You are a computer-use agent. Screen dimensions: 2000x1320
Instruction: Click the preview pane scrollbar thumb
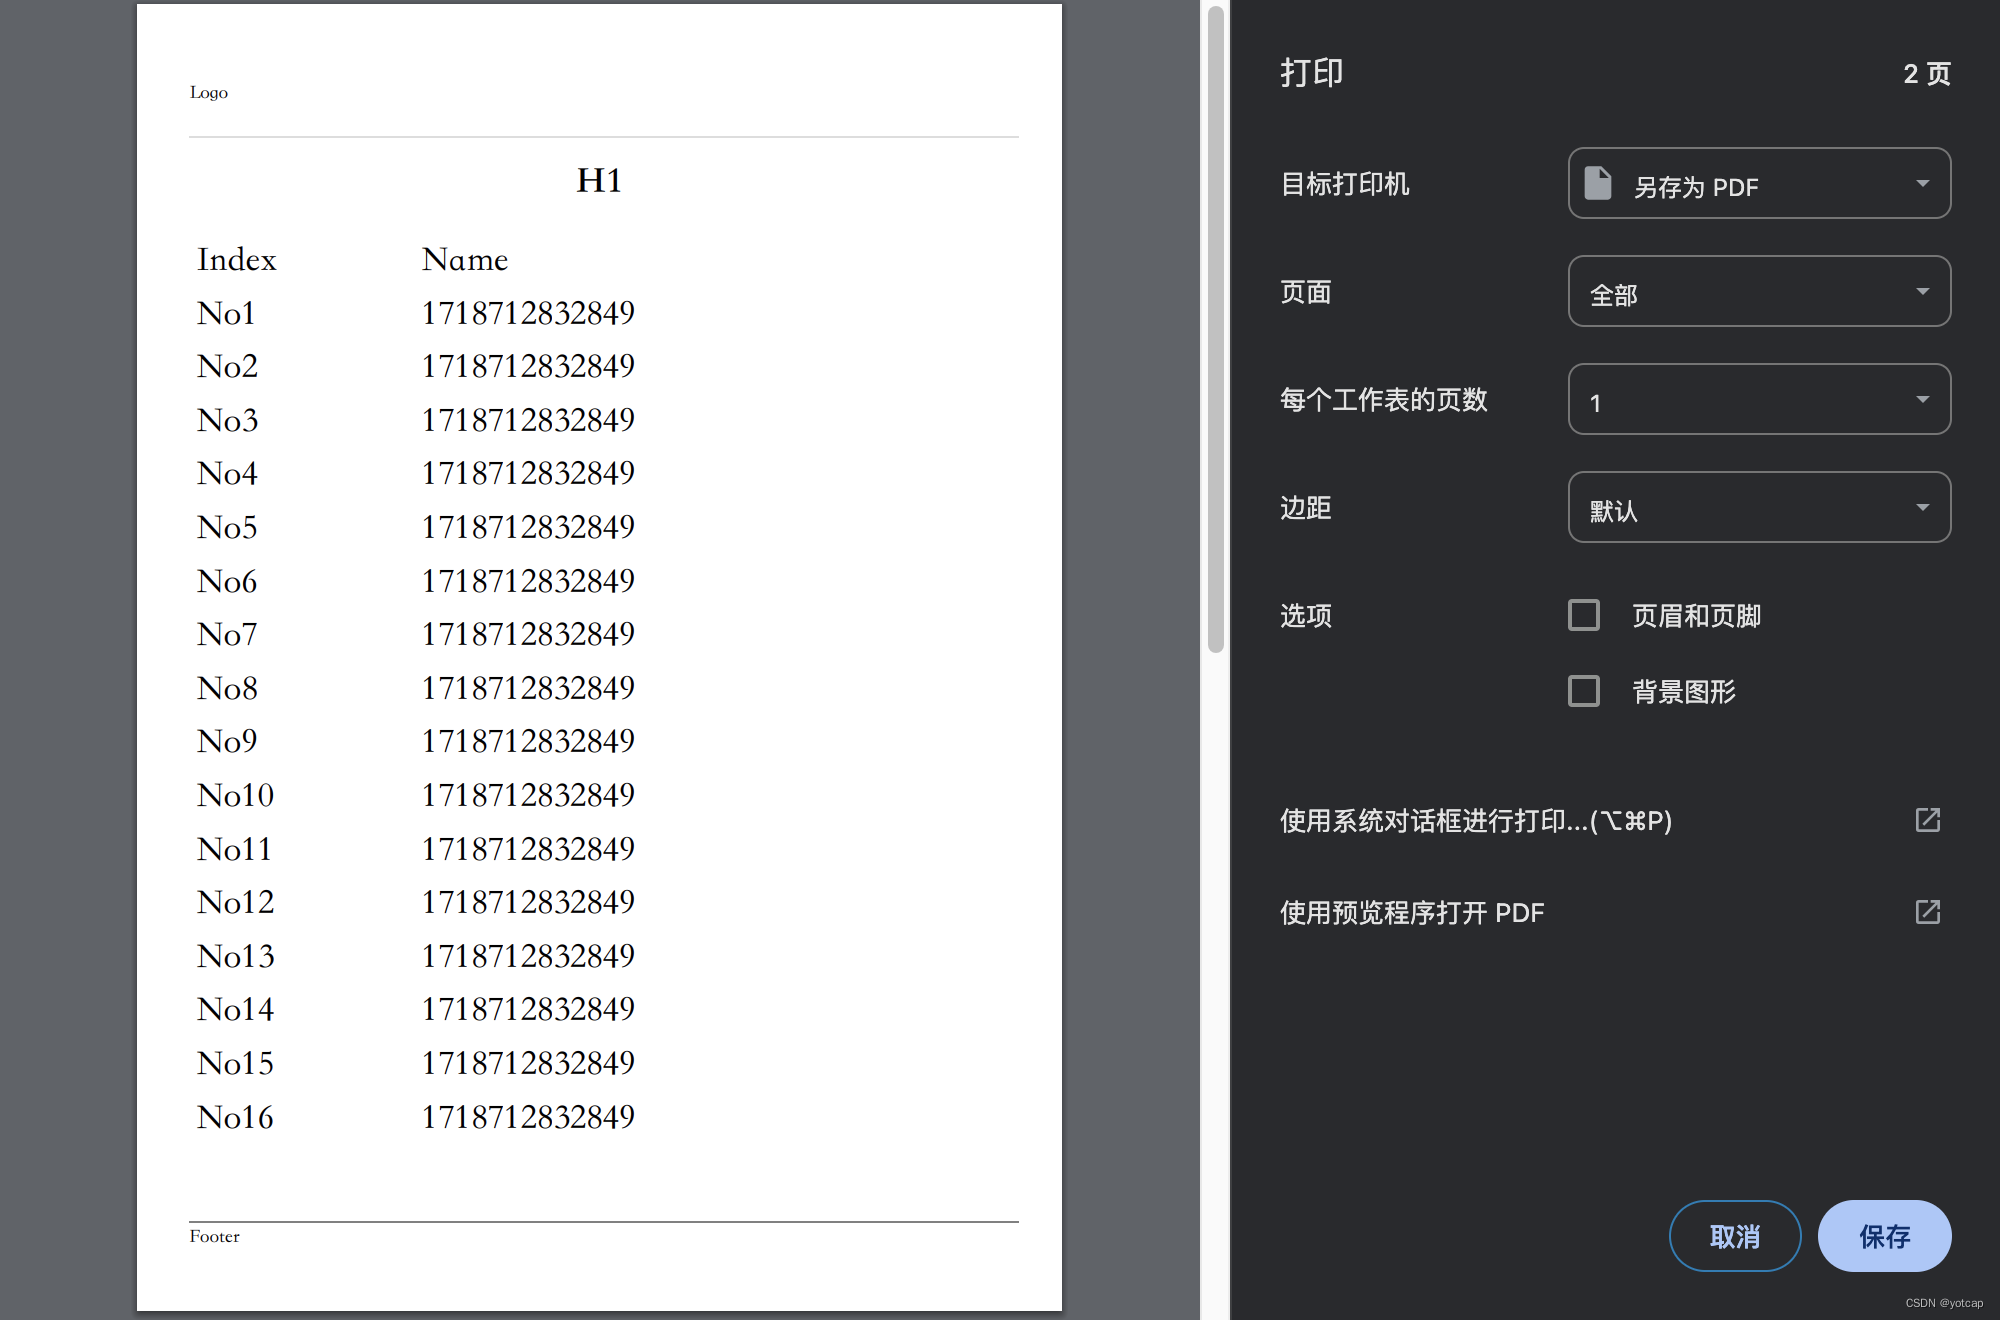[1216, 330]
